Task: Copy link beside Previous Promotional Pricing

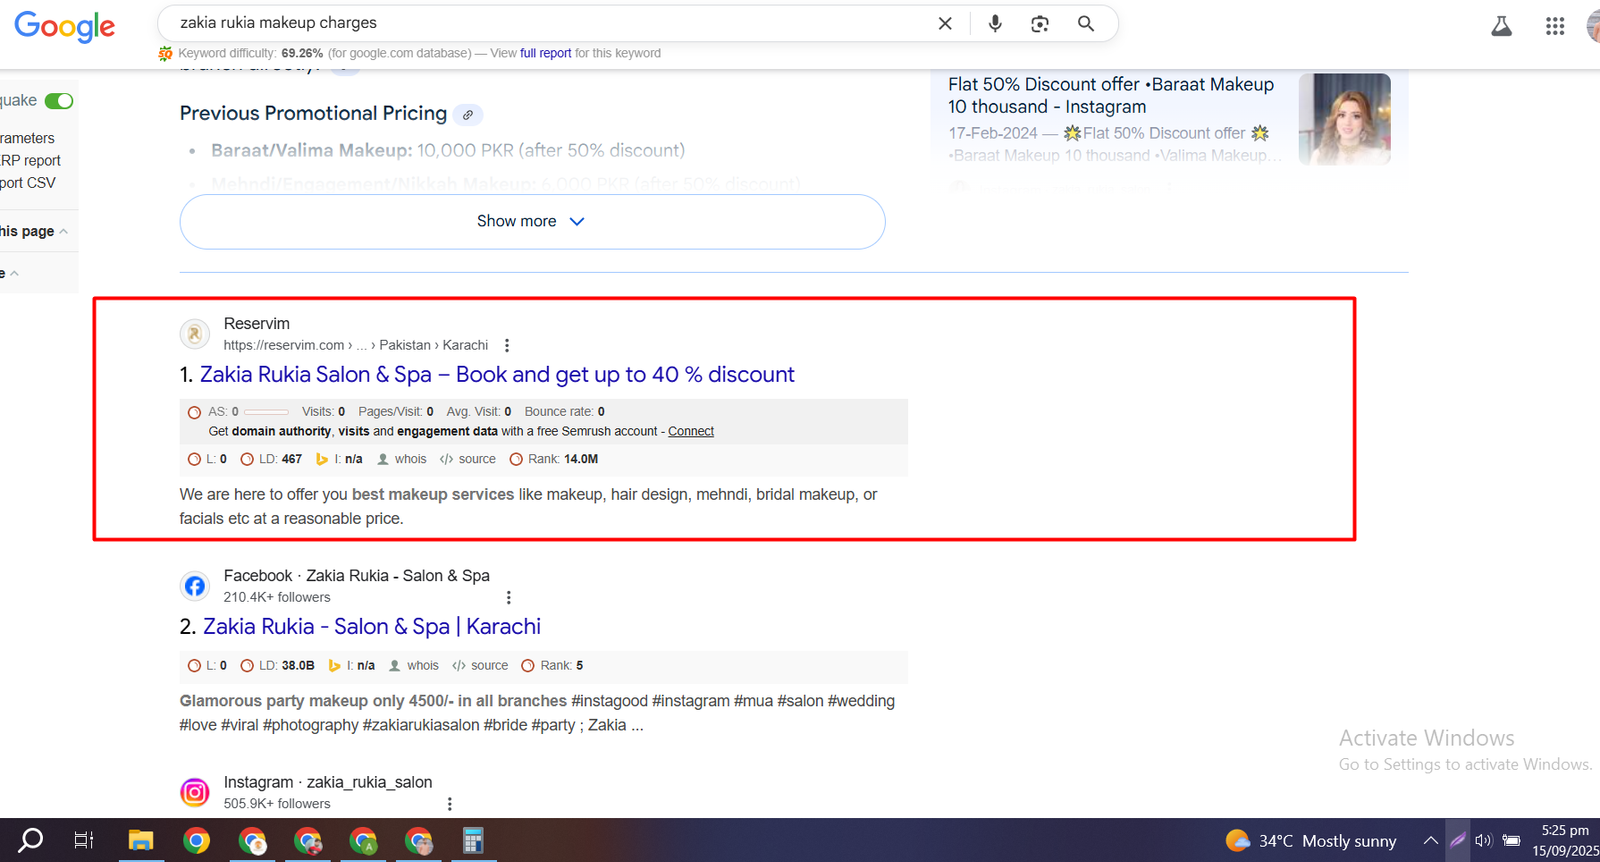Action: pos(467,115)
